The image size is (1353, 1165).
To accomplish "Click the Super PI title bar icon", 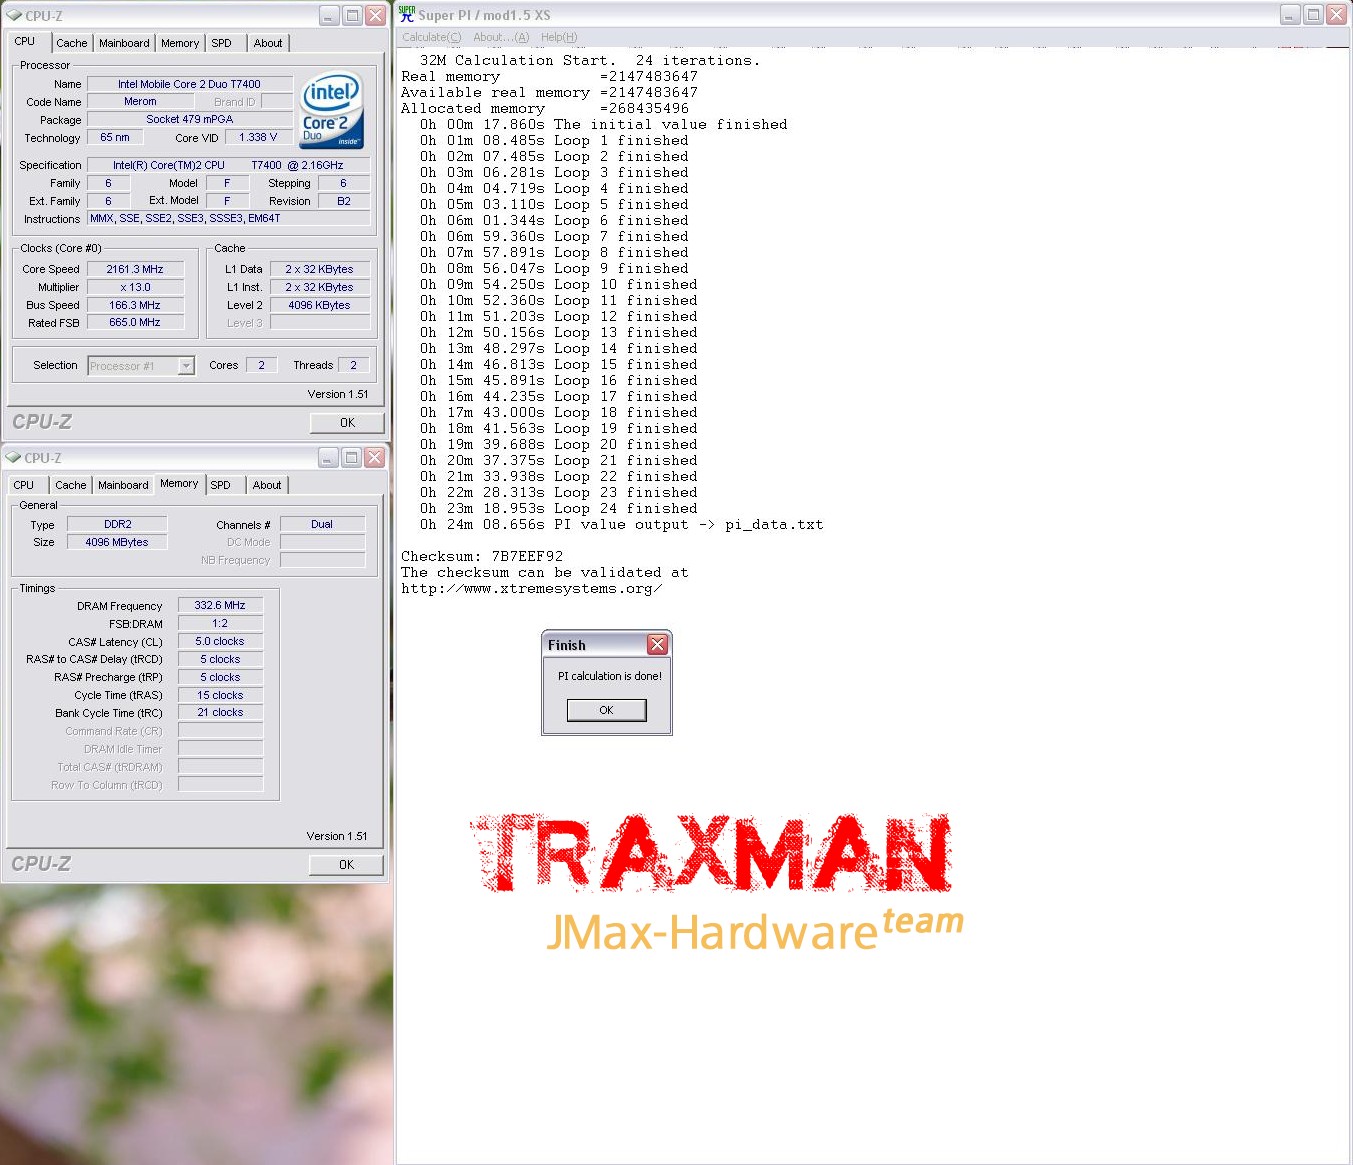I will [406, 14].
